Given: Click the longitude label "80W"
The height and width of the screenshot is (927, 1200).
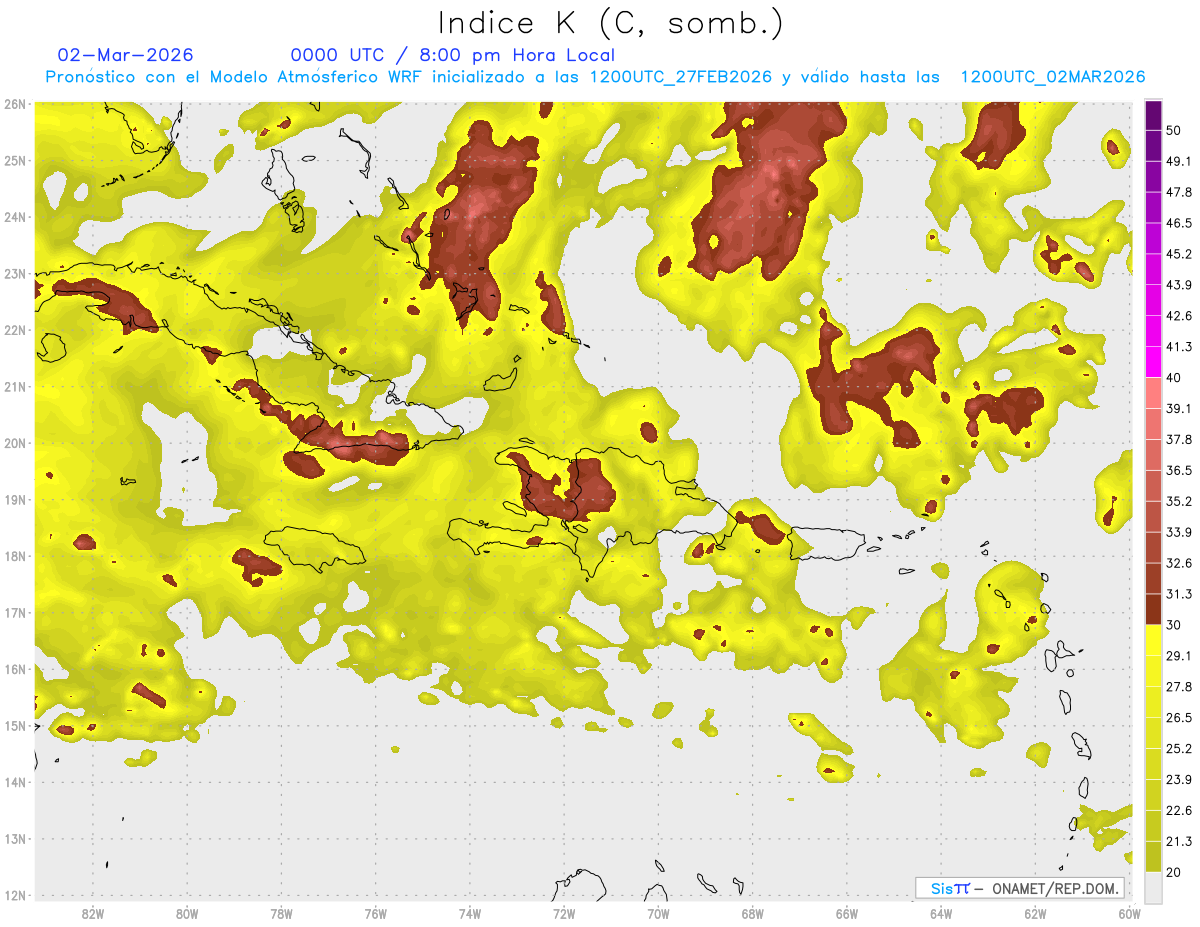Looking at the screenshot, I should (x=186, y=913).
